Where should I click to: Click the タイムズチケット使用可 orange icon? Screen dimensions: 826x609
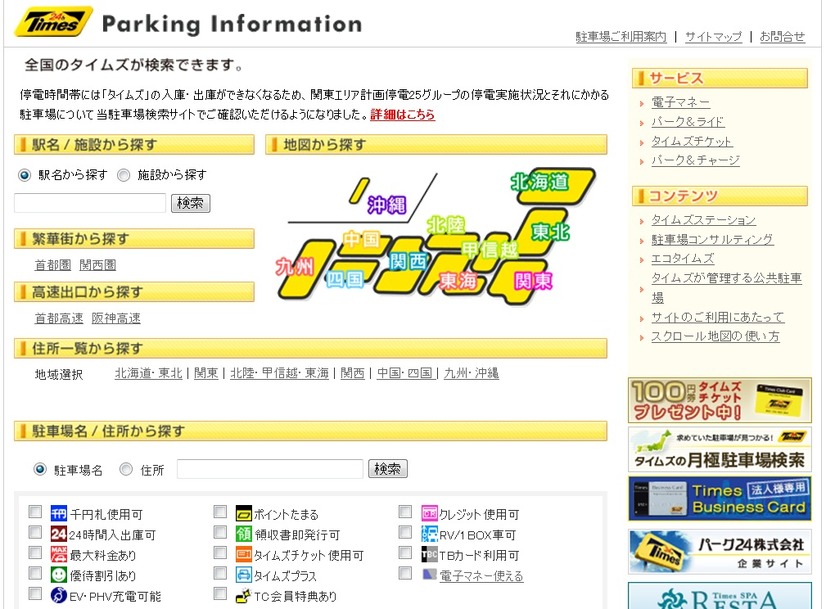point(244,554)
